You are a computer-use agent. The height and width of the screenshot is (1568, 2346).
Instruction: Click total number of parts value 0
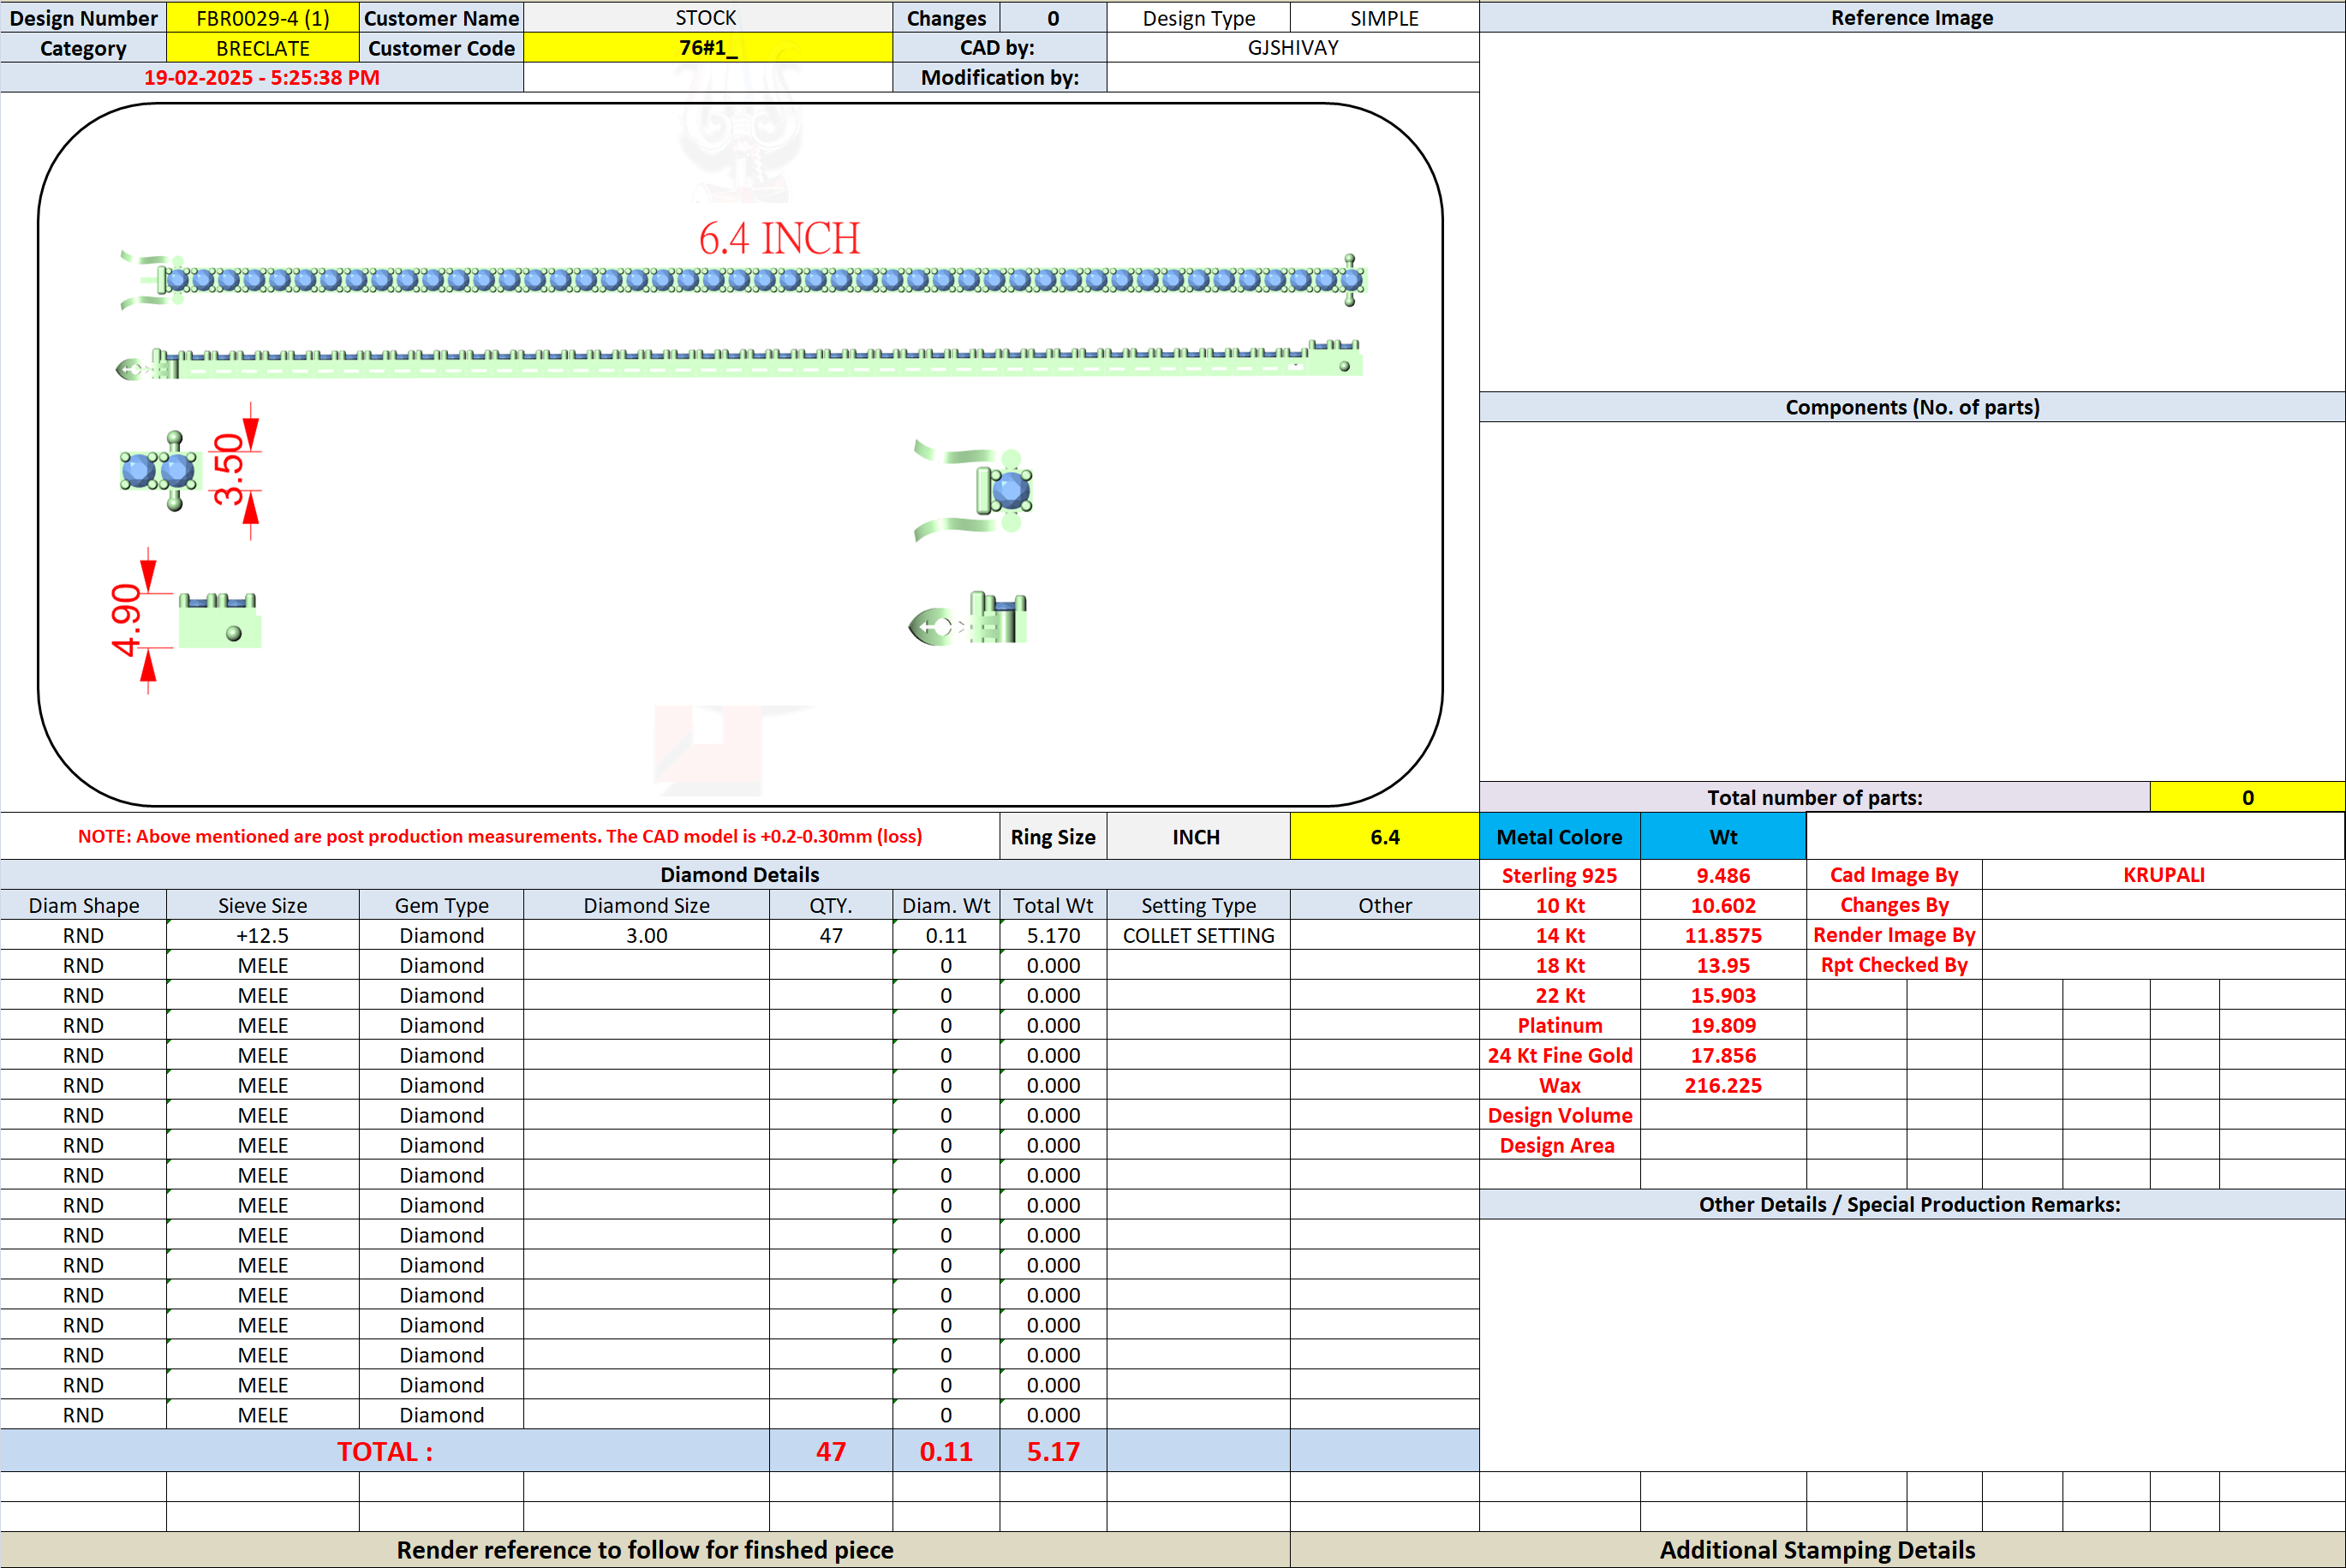point(2247,797)
